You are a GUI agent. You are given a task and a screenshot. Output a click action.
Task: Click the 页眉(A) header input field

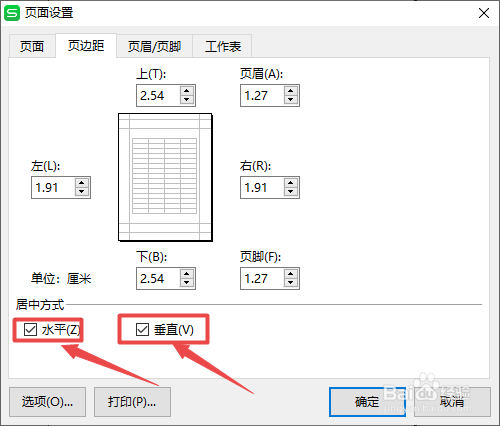[262, 96]
